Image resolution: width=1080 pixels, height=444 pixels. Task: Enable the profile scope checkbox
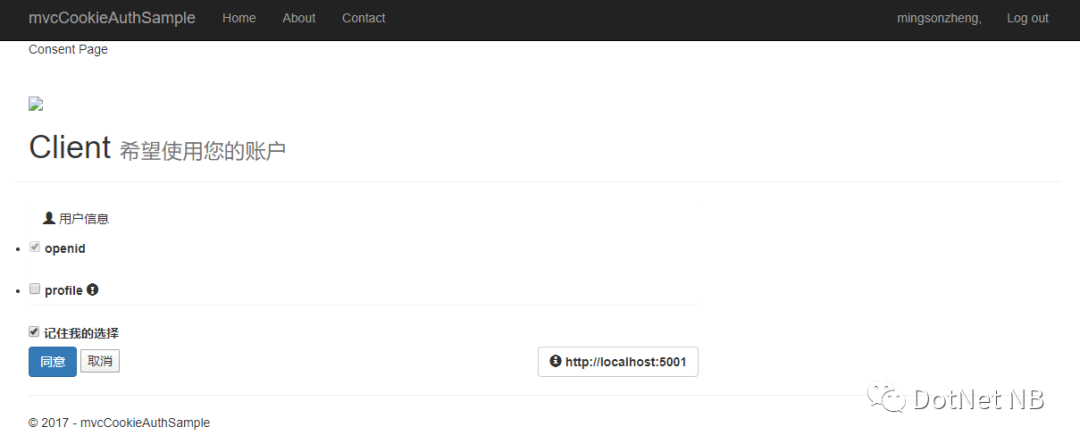(34, 289)
